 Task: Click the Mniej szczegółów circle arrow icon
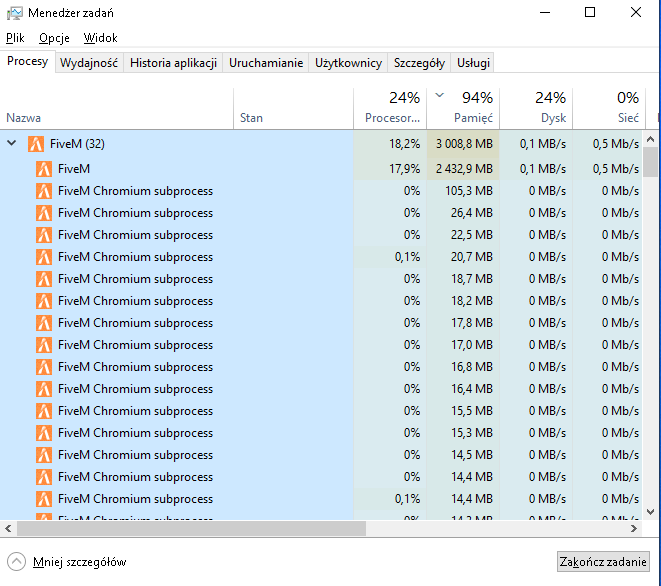16,562
